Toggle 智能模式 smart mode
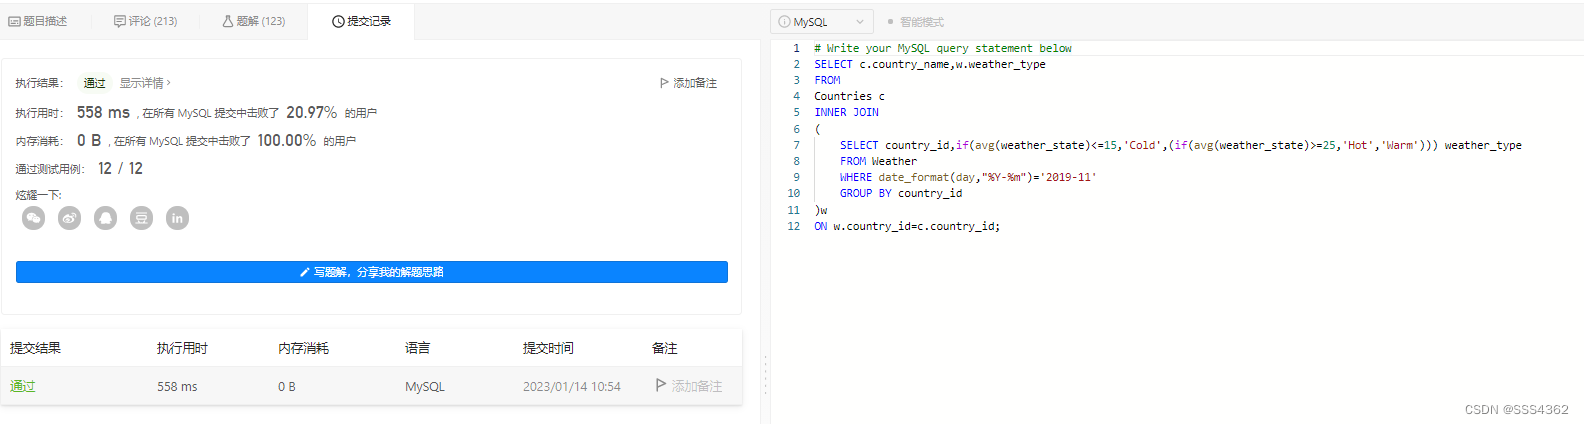 916,22
